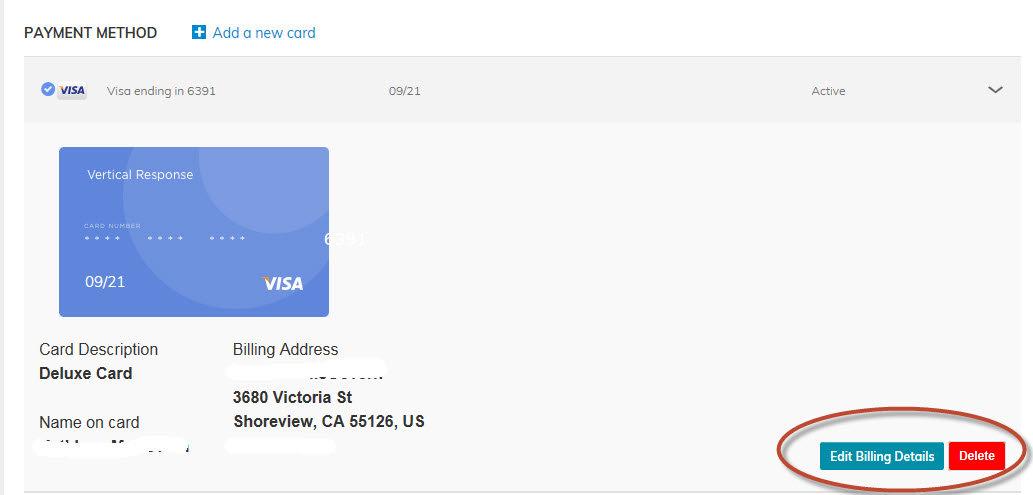Click the Edit Billing Details button
This screenshot has width=1033, height=495.
click(881, 456)
